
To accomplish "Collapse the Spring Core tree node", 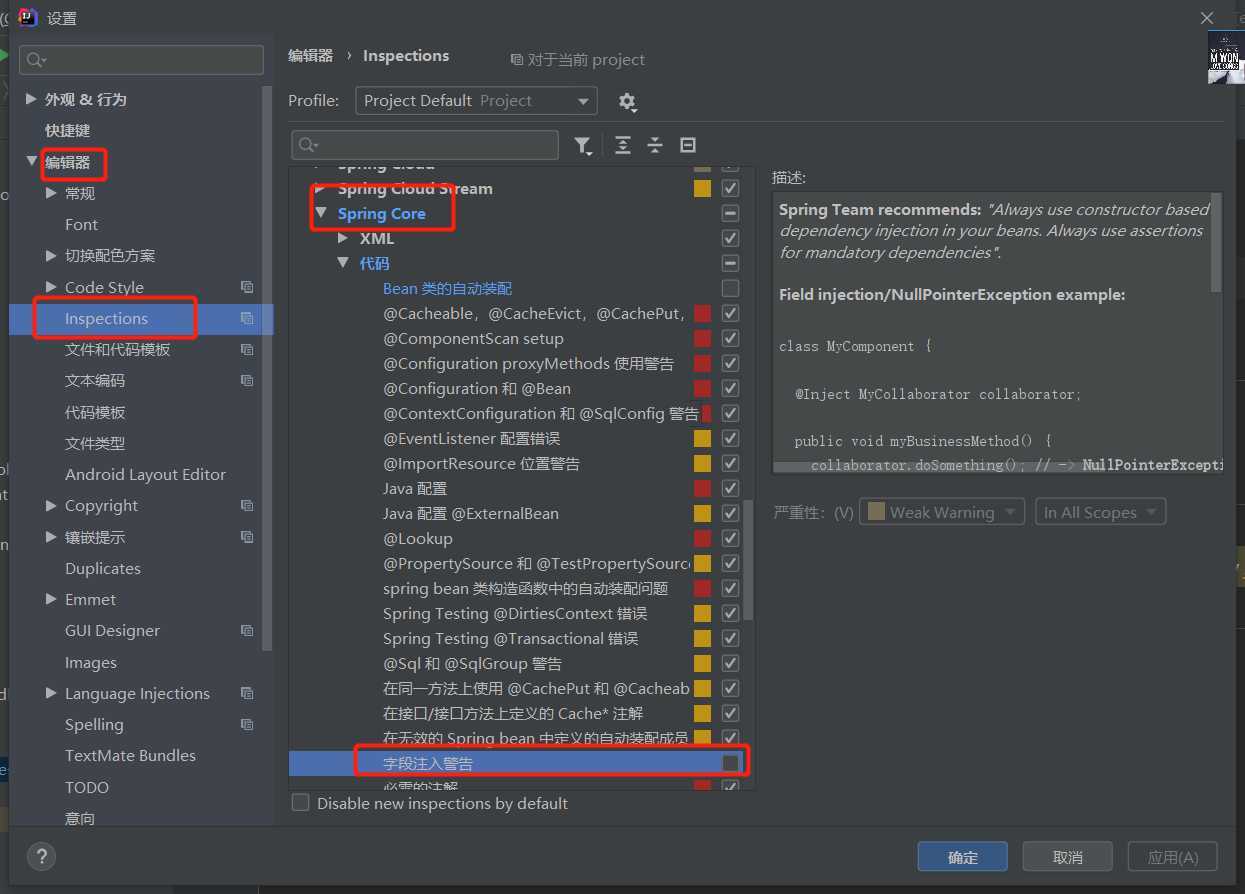I will (321, 213).
